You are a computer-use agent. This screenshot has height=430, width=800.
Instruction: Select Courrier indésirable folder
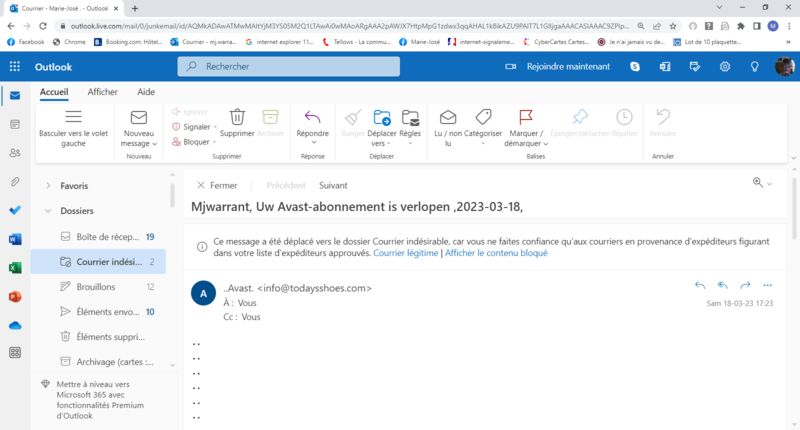click(x=98, y=262)
